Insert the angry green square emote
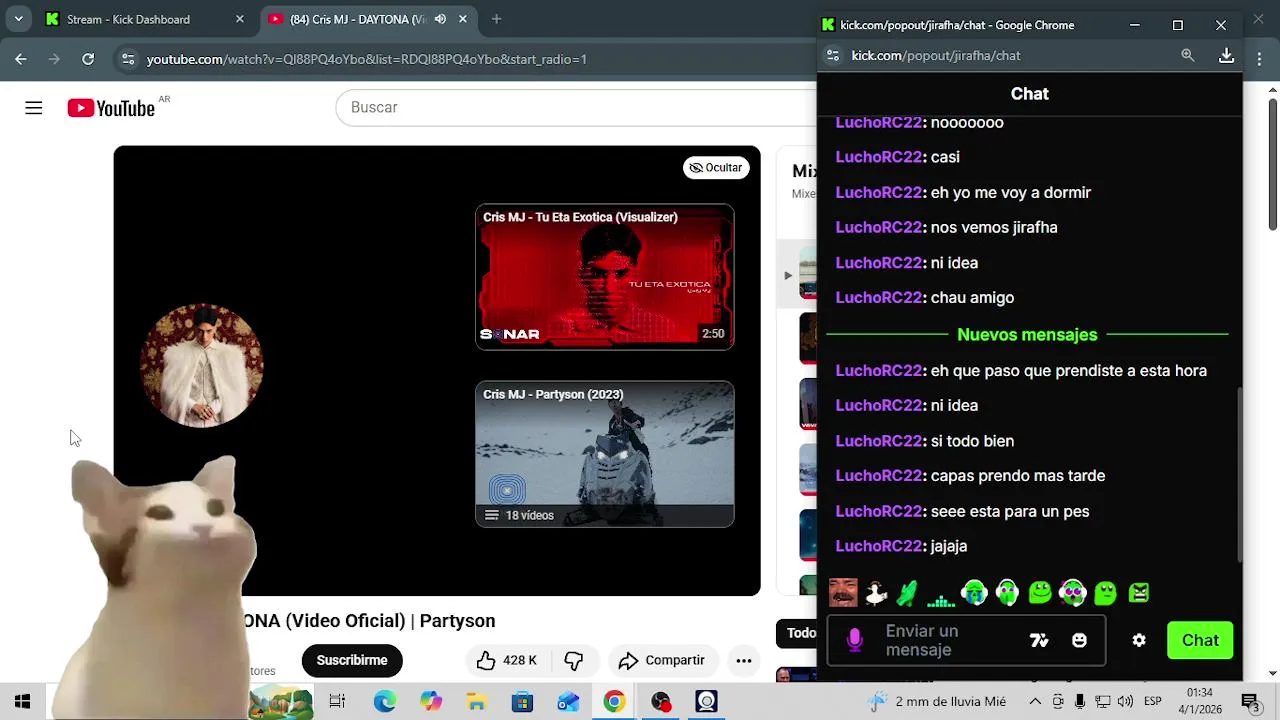Screen dimensions: 1280x720 [x=1139, y=593]
